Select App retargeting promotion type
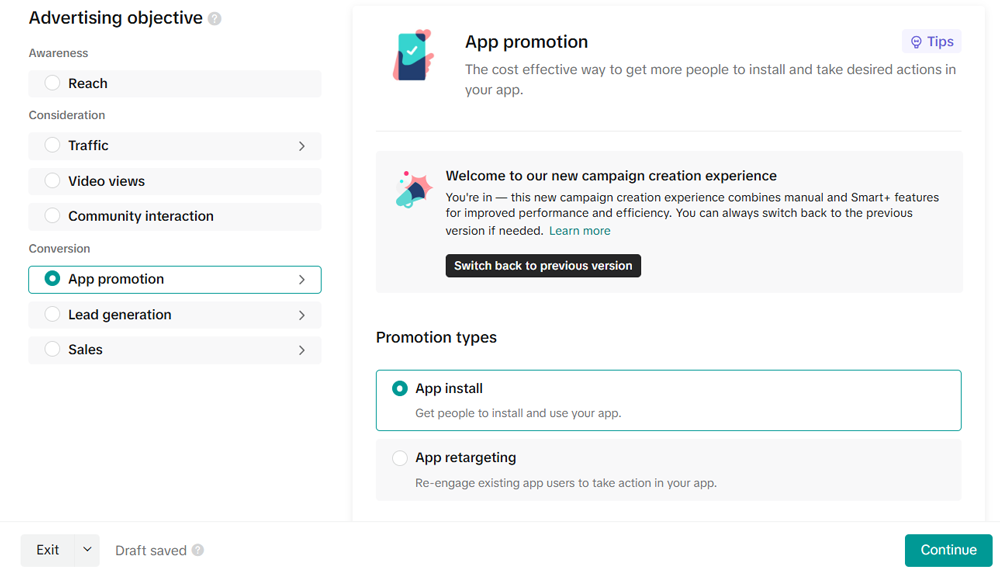The height and width of the screenshot is (575, 1000). [x=400, y=458]
